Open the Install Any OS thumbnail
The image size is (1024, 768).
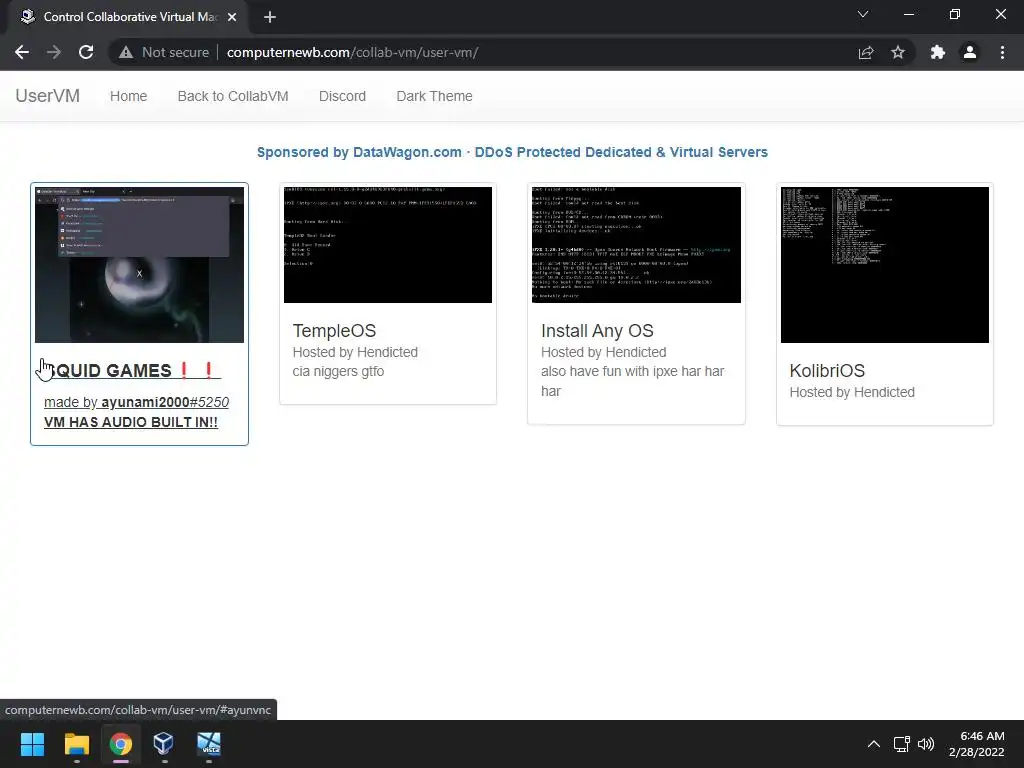pos(636,245)
